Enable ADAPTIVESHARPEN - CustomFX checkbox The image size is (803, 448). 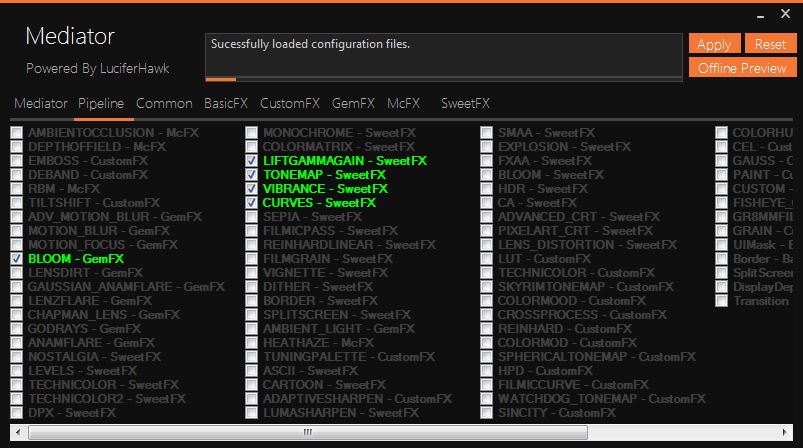click(x=251, y=399)
